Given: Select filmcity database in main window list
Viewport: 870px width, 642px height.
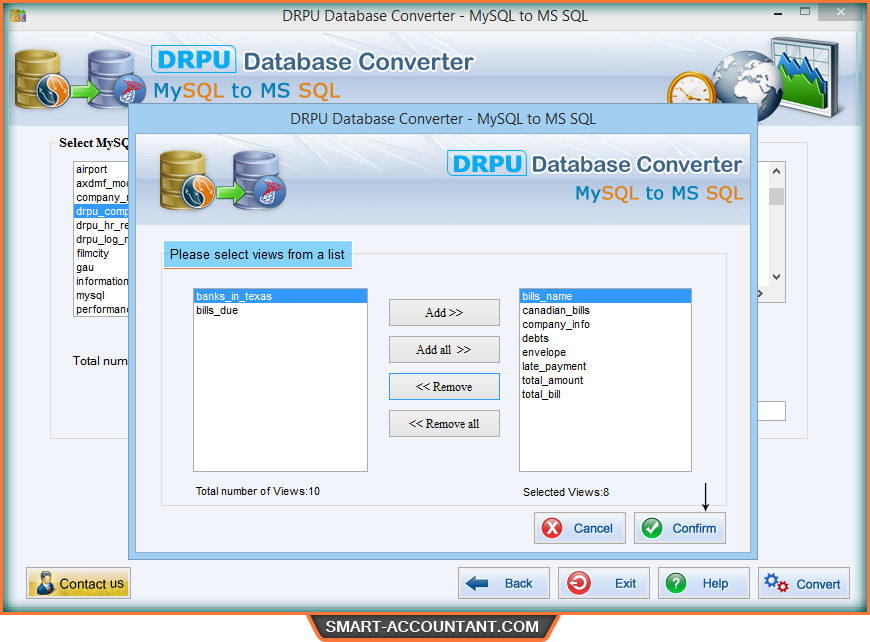Looking at the screenshot, I should coord(101,253).
